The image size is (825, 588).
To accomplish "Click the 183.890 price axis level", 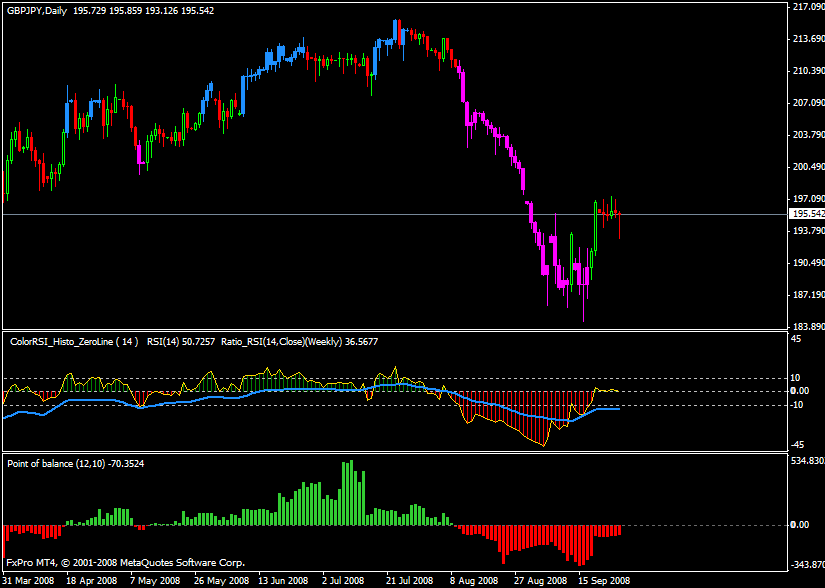I will coord(806,327).
